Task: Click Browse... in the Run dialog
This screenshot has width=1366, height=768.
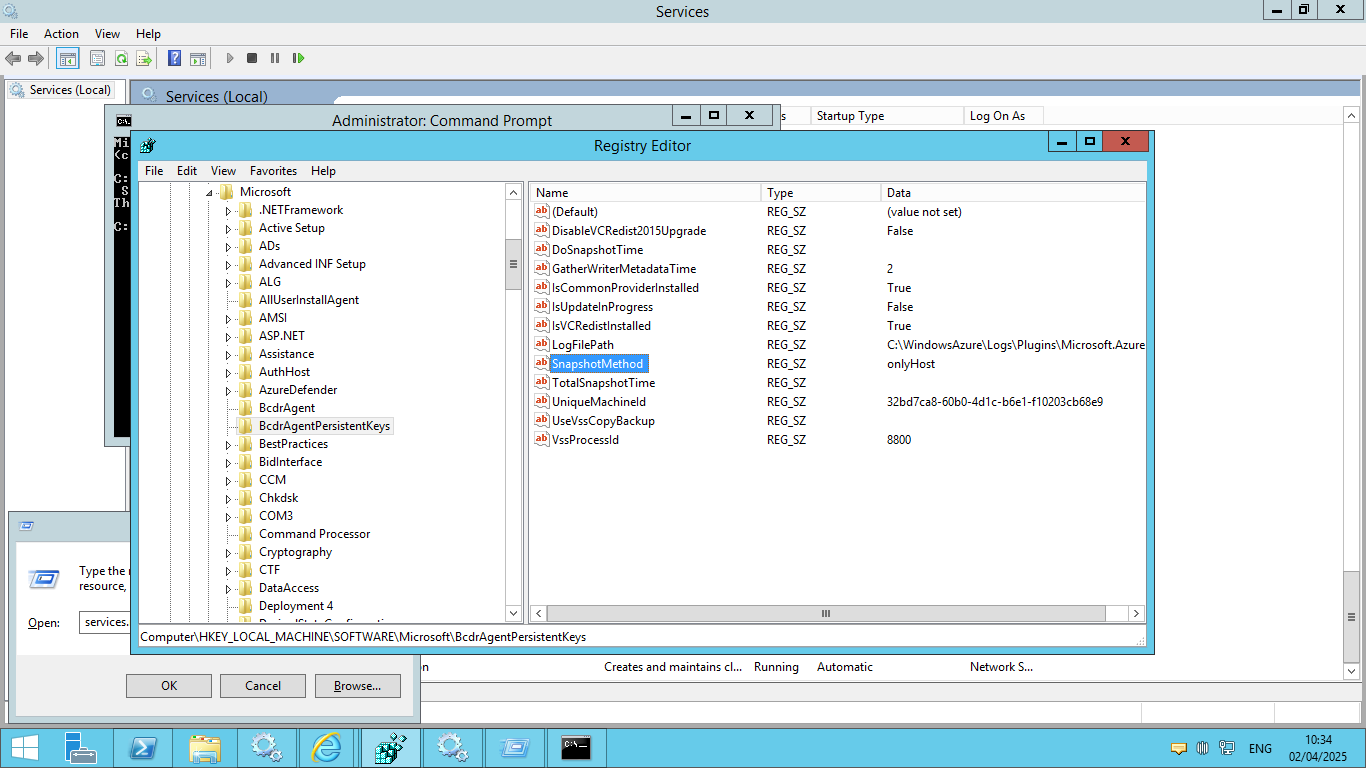Action: click(358, 686)
